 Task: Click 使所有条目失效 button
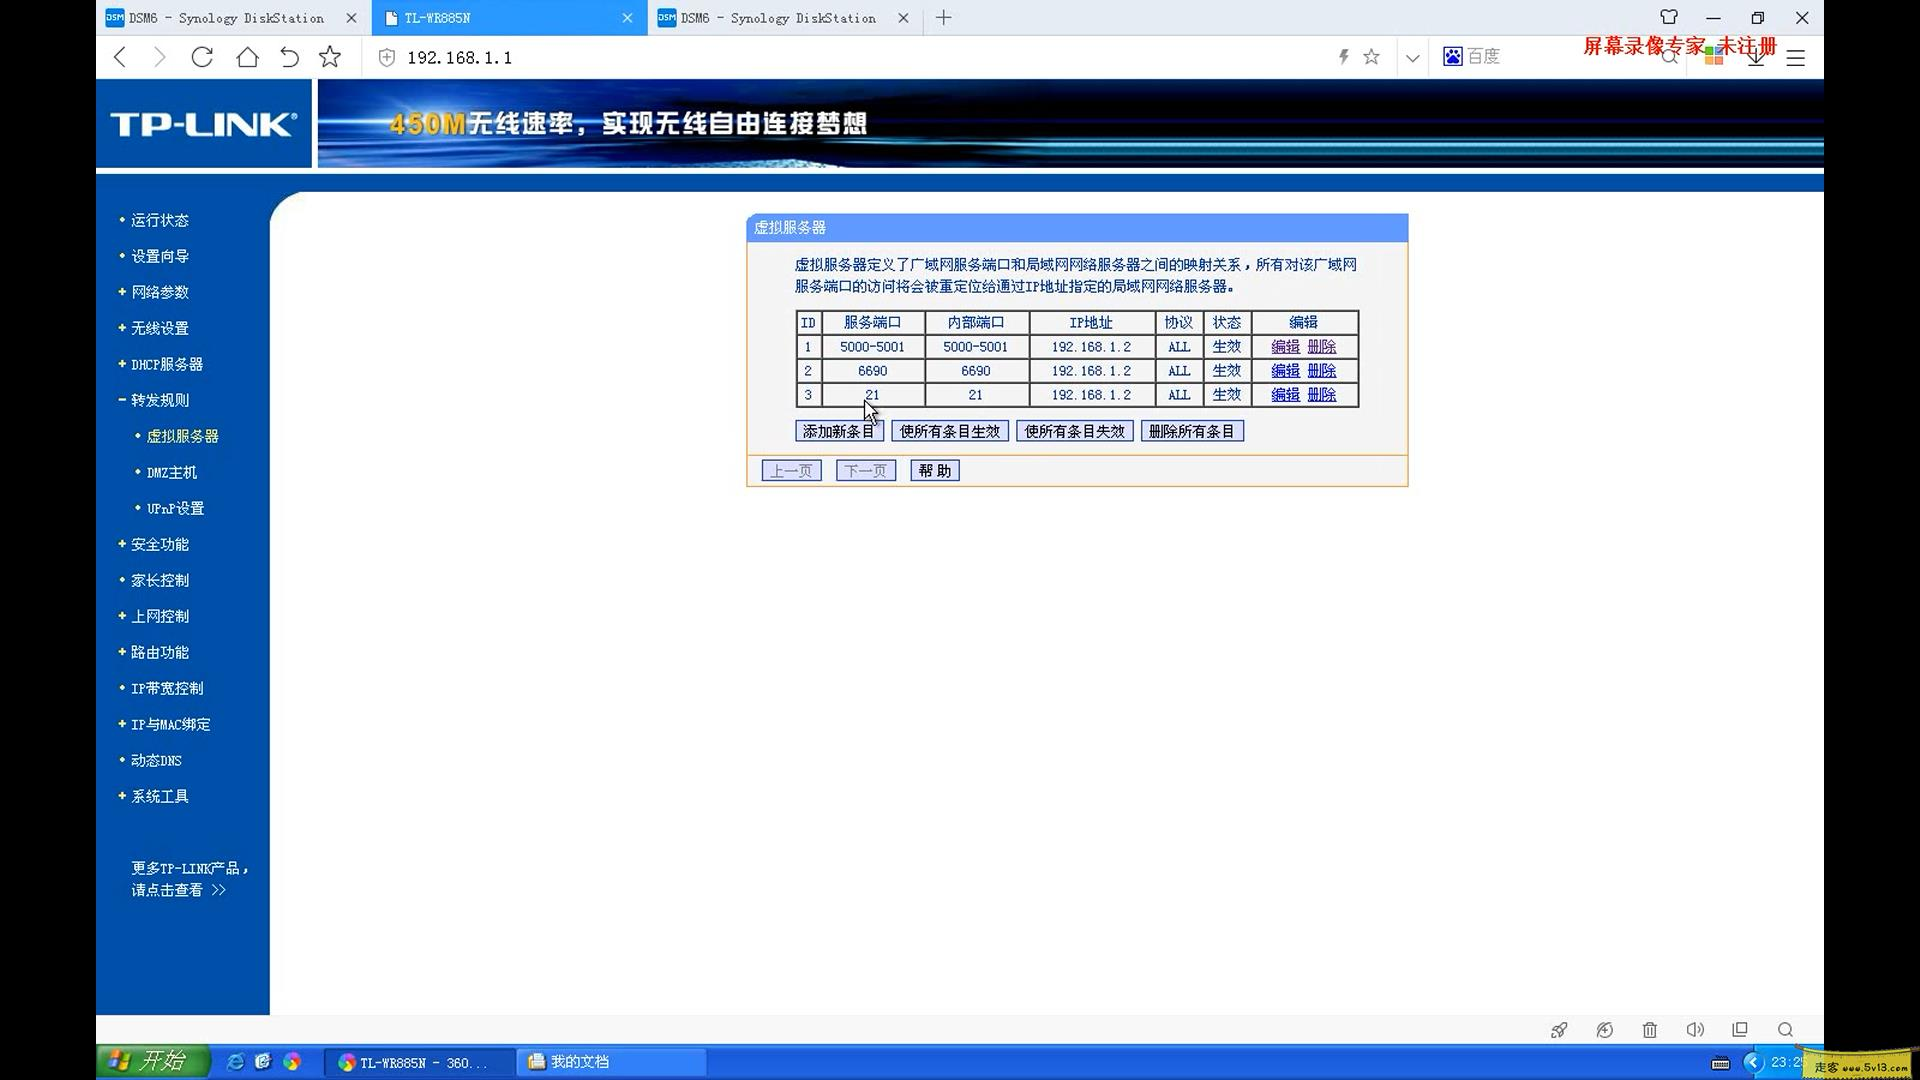pyautogui.click(x=1075, y=431)
